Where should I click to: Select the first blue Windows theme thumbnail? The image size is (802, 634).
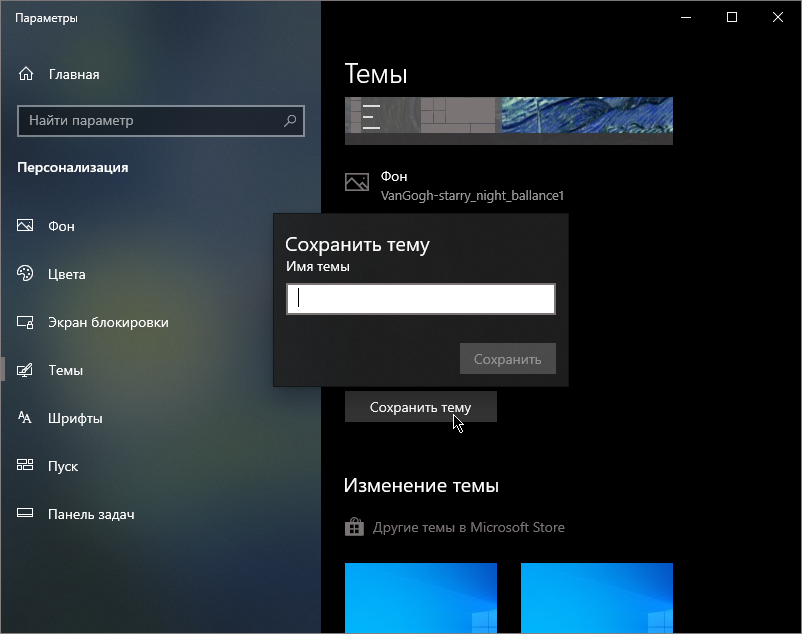[421, 598]
